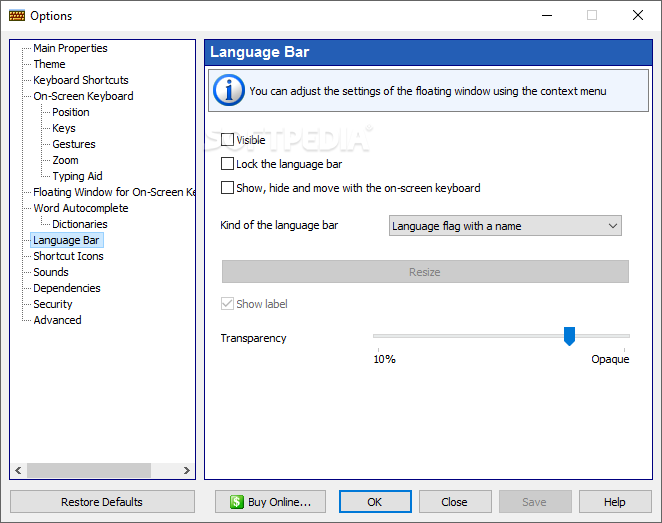The height and width of the screenshot is (523, 662).
Task: Open Shortcut Icons settings
Action: click(68, 256)
